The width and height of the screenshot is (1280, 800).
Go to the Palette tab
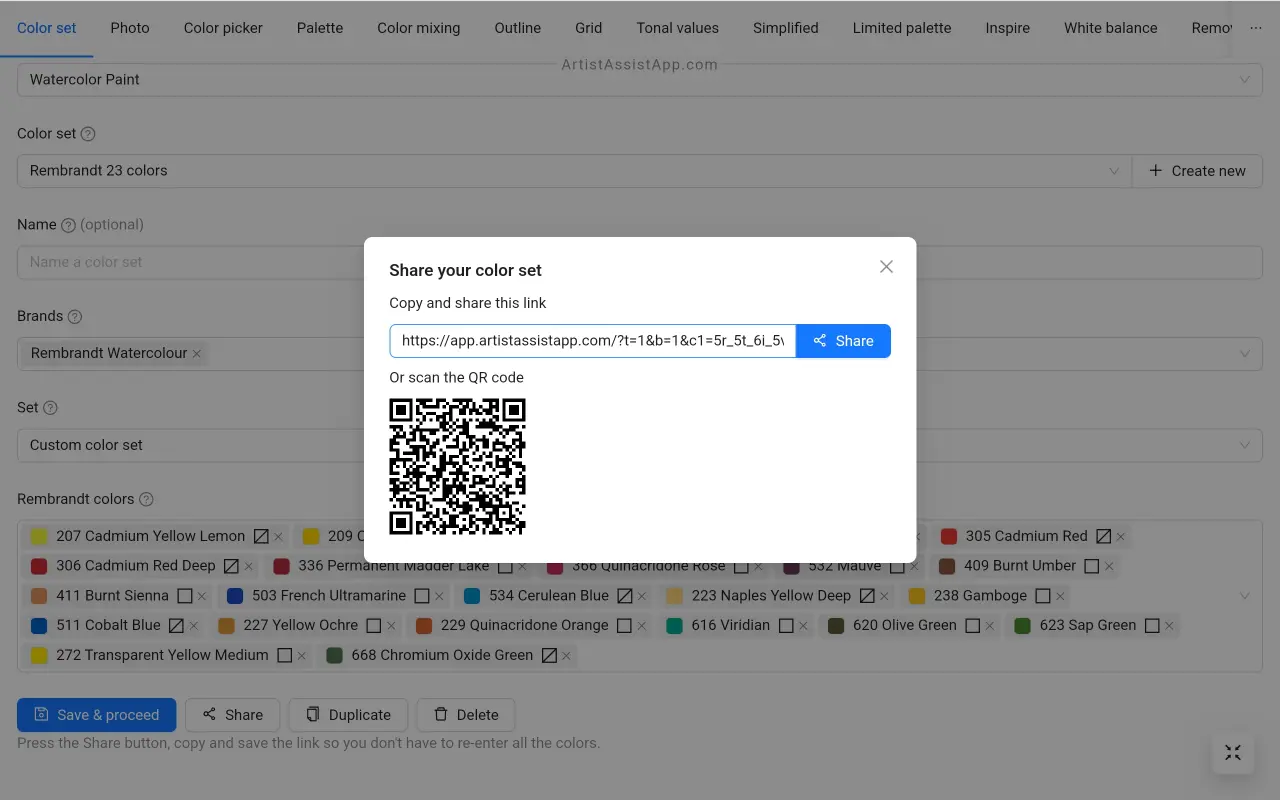pyautogui.click(x=320, y=28)
